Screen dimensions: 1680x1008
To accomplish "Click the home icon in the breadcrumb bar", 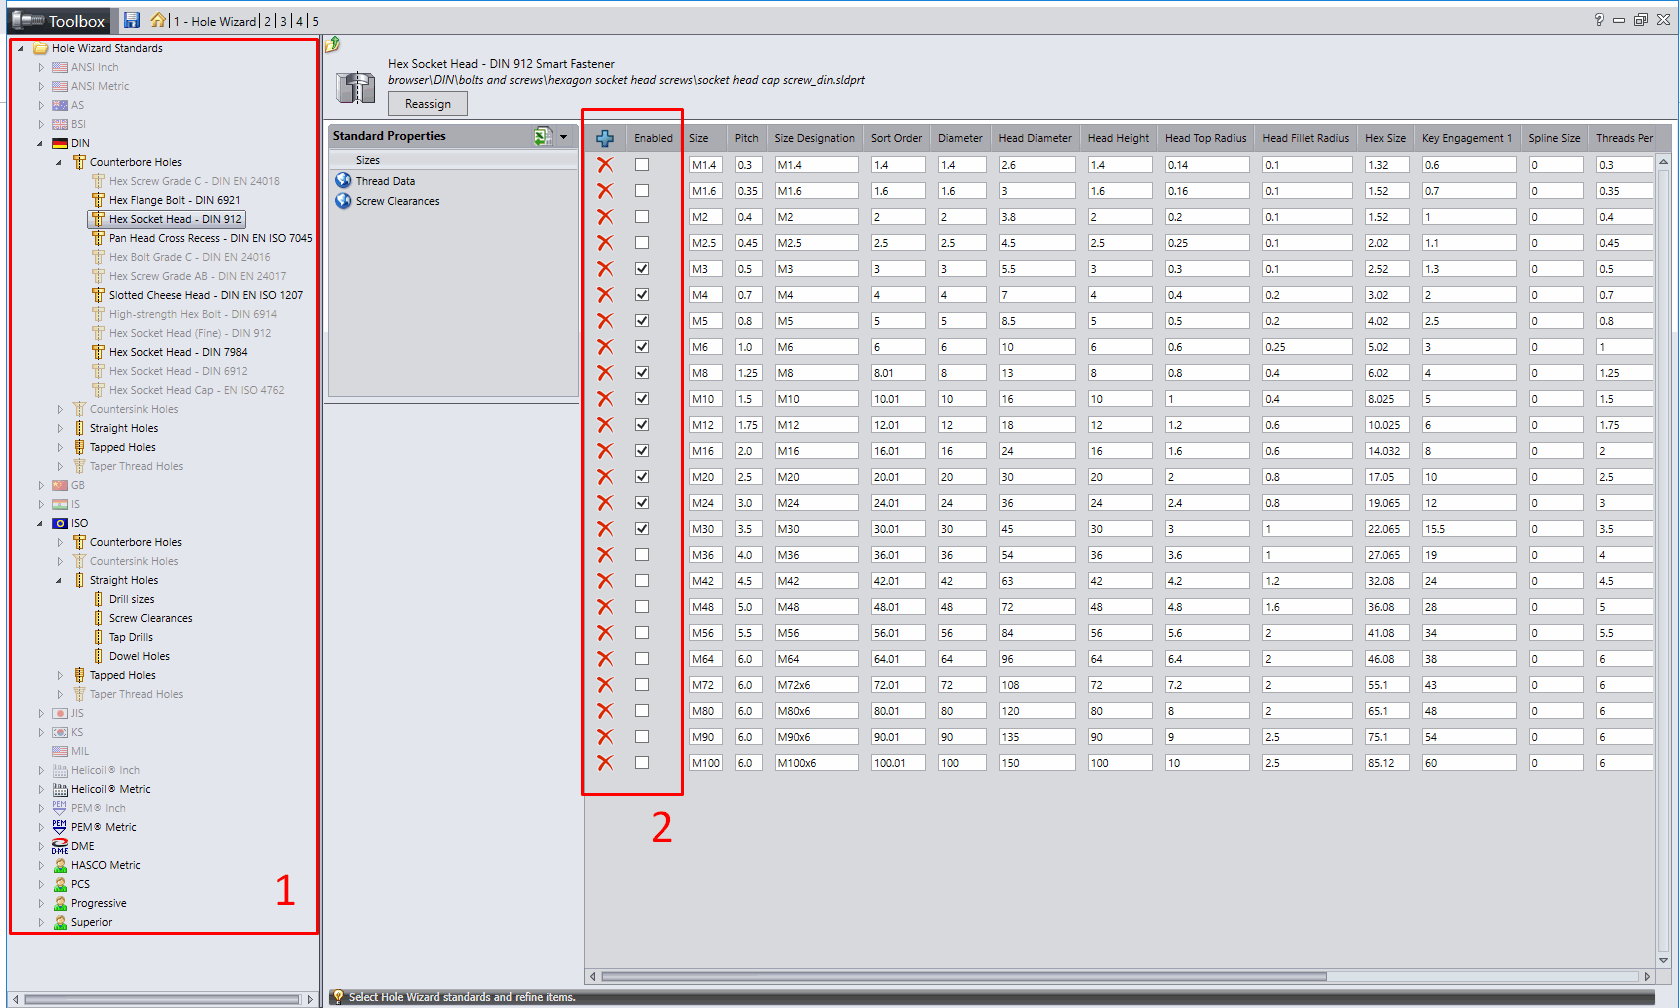I will pyautogui.click(x=157, y=20).
